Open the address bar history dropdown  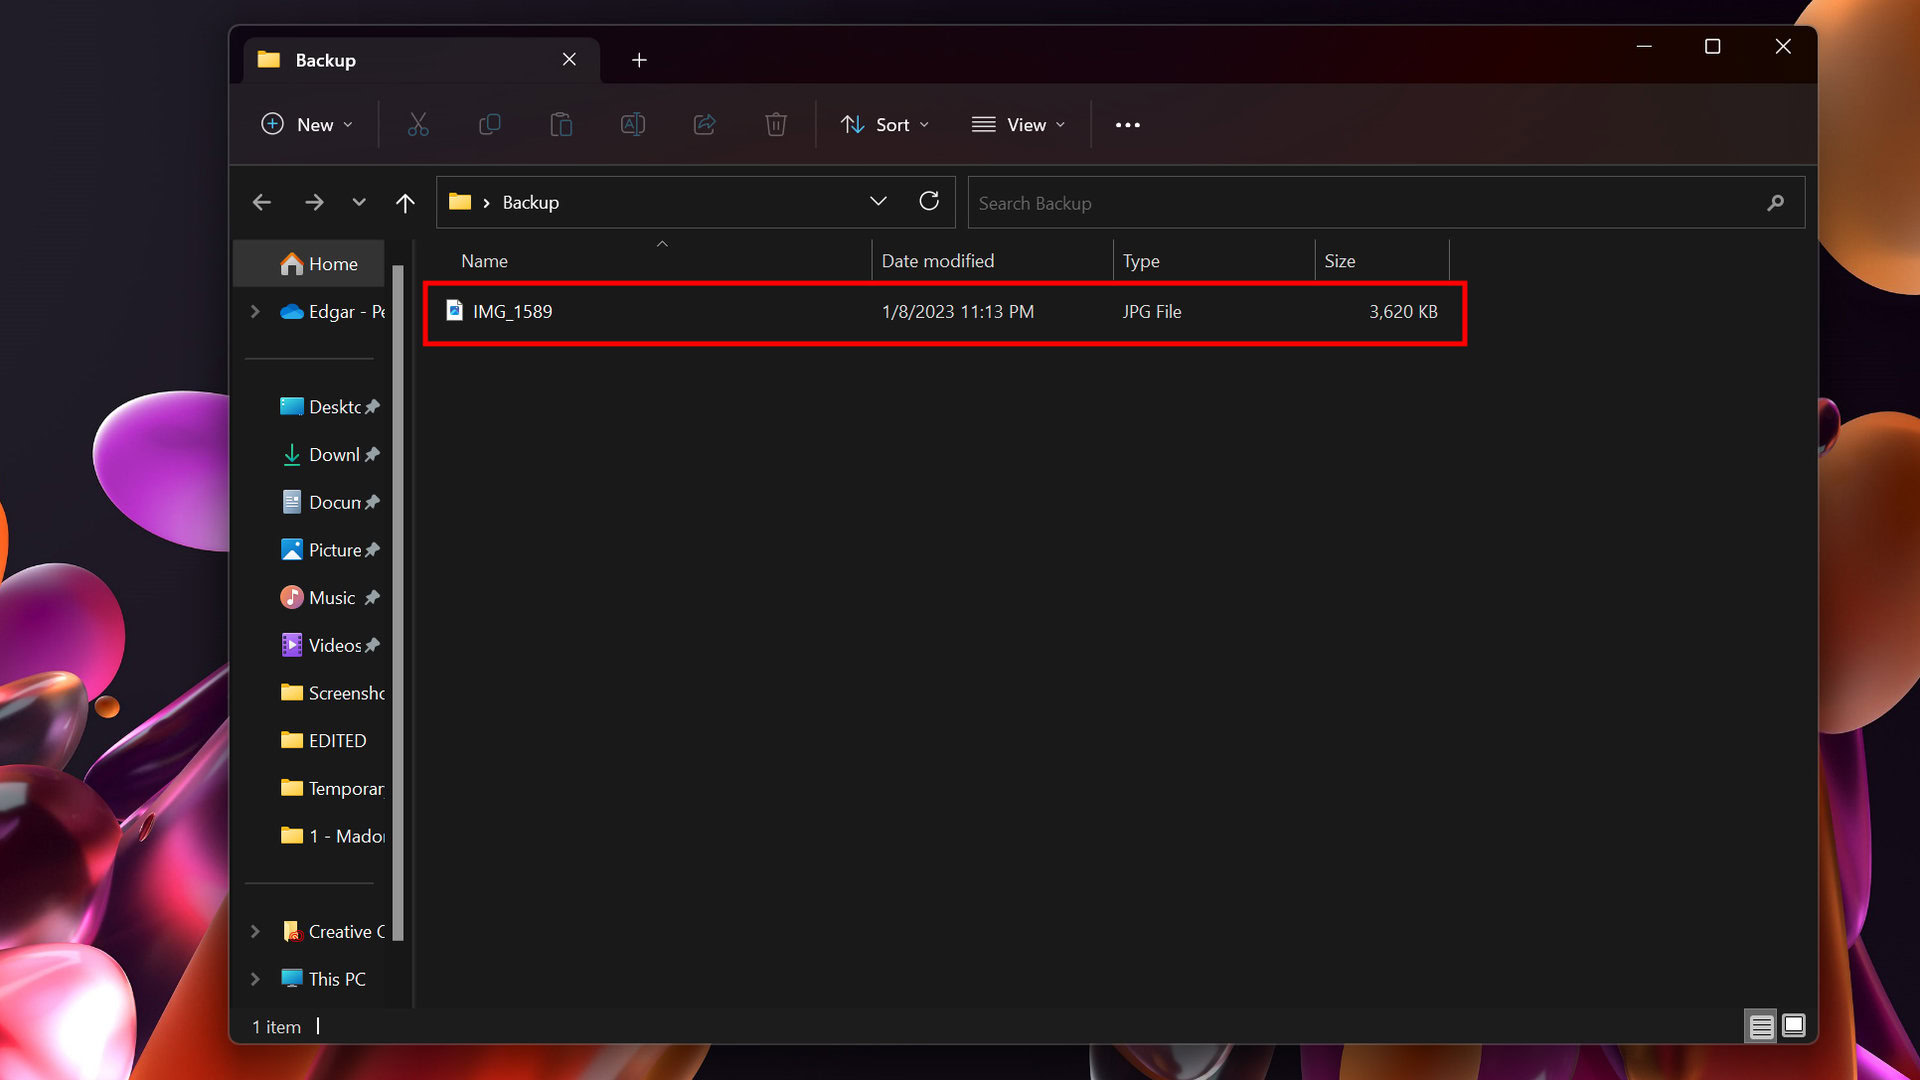click(878, 202)
